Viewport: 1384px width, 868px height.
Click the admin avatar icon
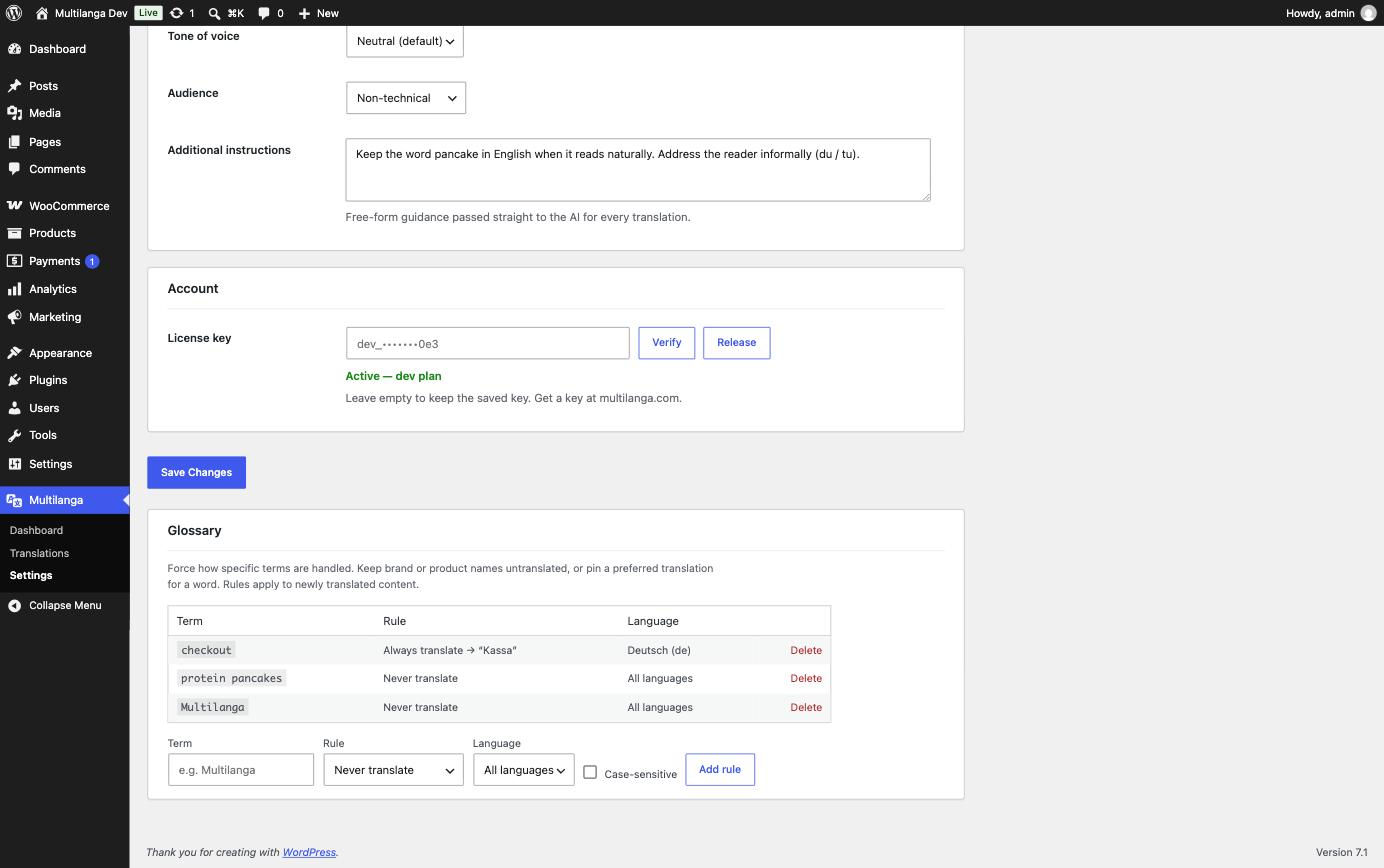(1368, 13)
